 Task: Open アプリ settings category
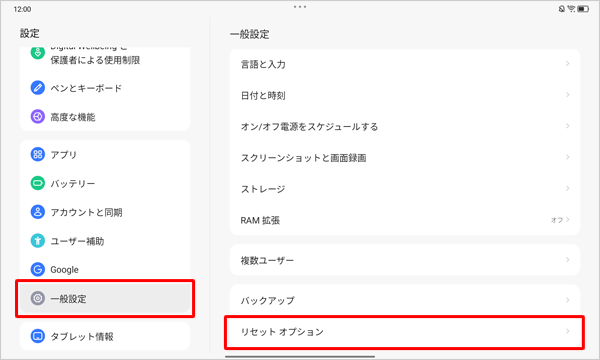(x=105, y=155)
